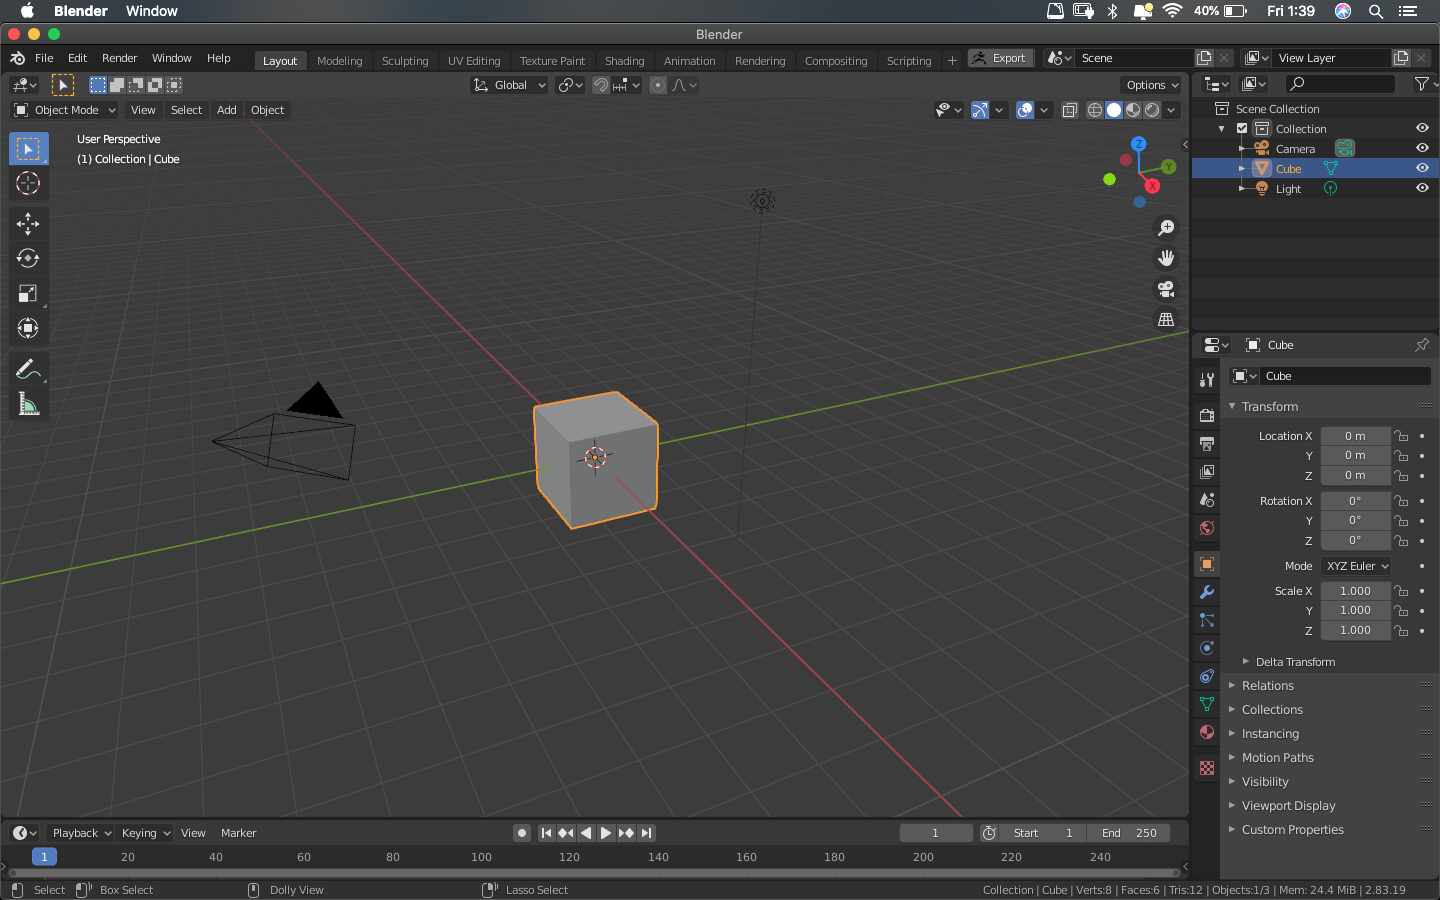Select the Cursor tool in the toolbar
Screen dimensions: 1440x900
pyautogui.click(x=28, y=184)
